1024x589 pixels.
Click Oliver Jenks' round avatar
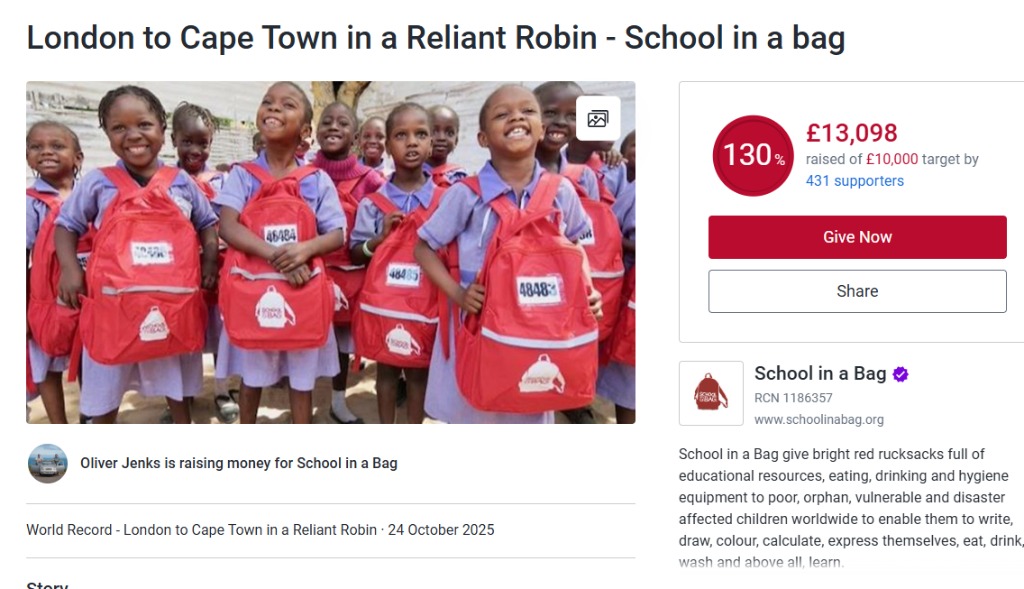click(x=47, y=464)
